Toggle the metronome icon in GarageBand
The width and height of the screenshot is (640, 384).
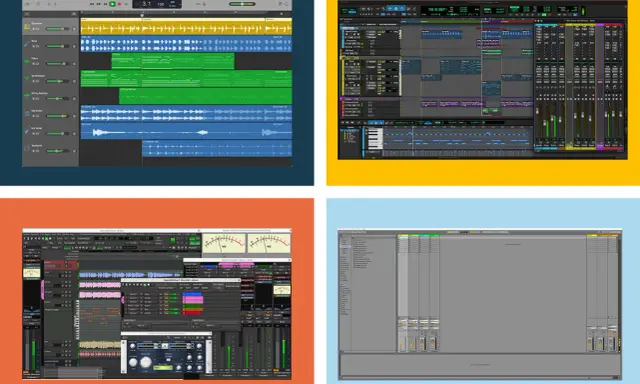(204, 4)
